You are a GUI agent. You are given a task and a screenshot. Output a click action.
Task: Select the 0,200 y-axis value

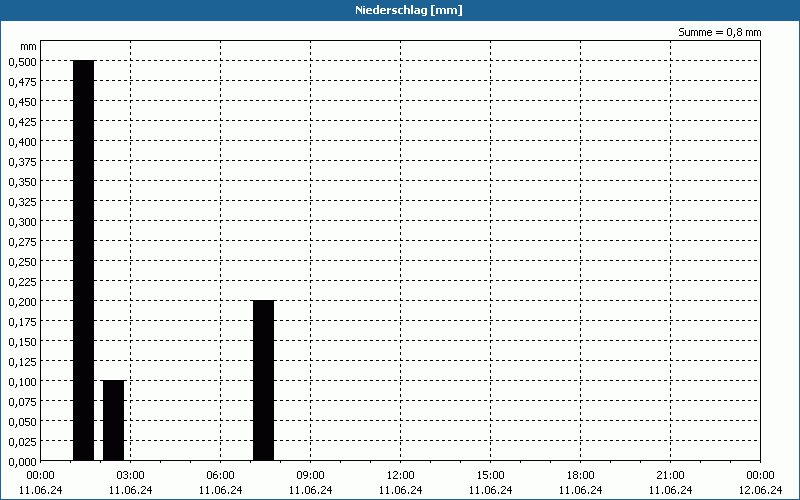(23, 302)
